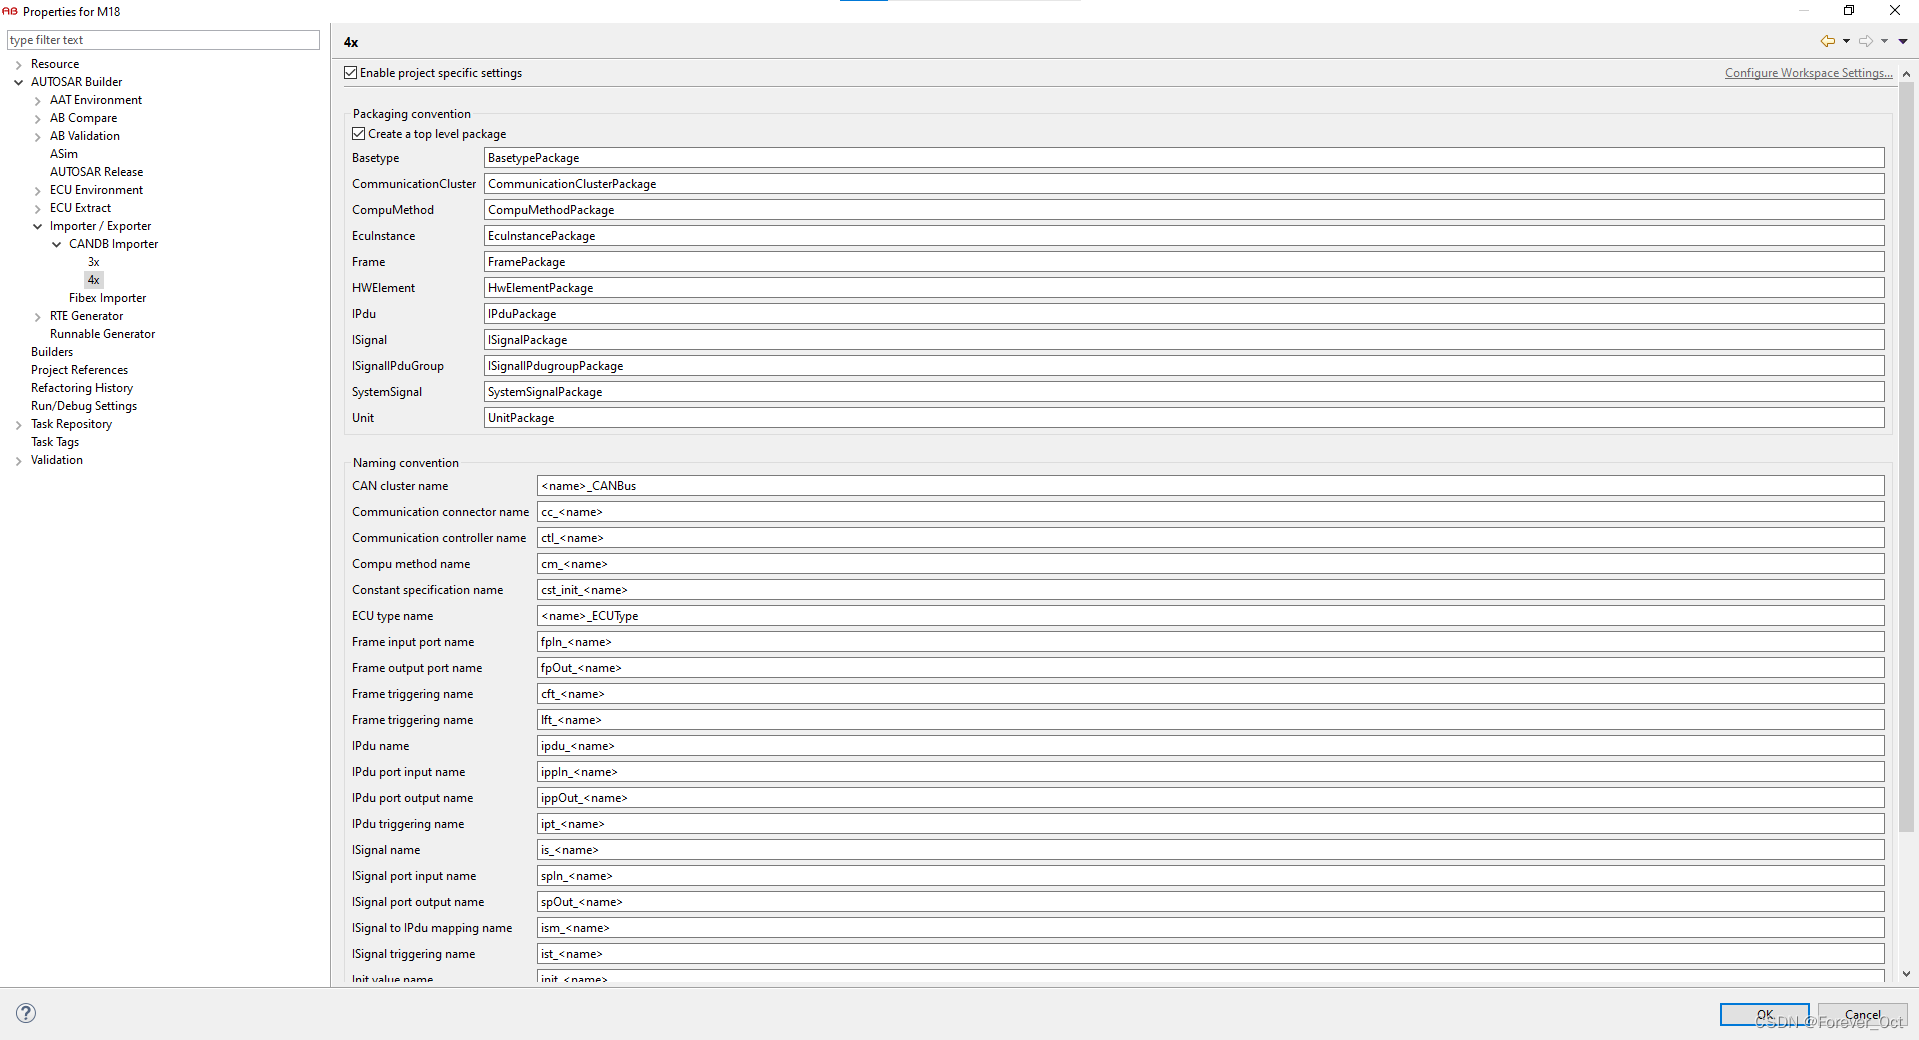Screen dimensions: 1919x1040
Task: Click the back navigation arrow icon
Action: (1828, 41)
